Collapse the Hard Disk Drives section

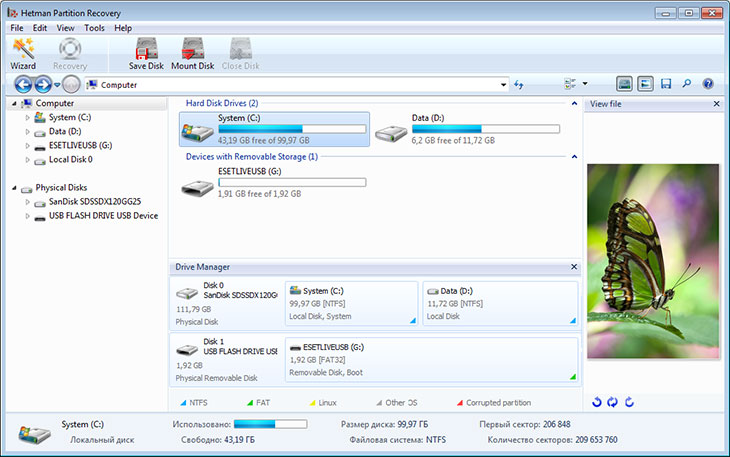574,103
